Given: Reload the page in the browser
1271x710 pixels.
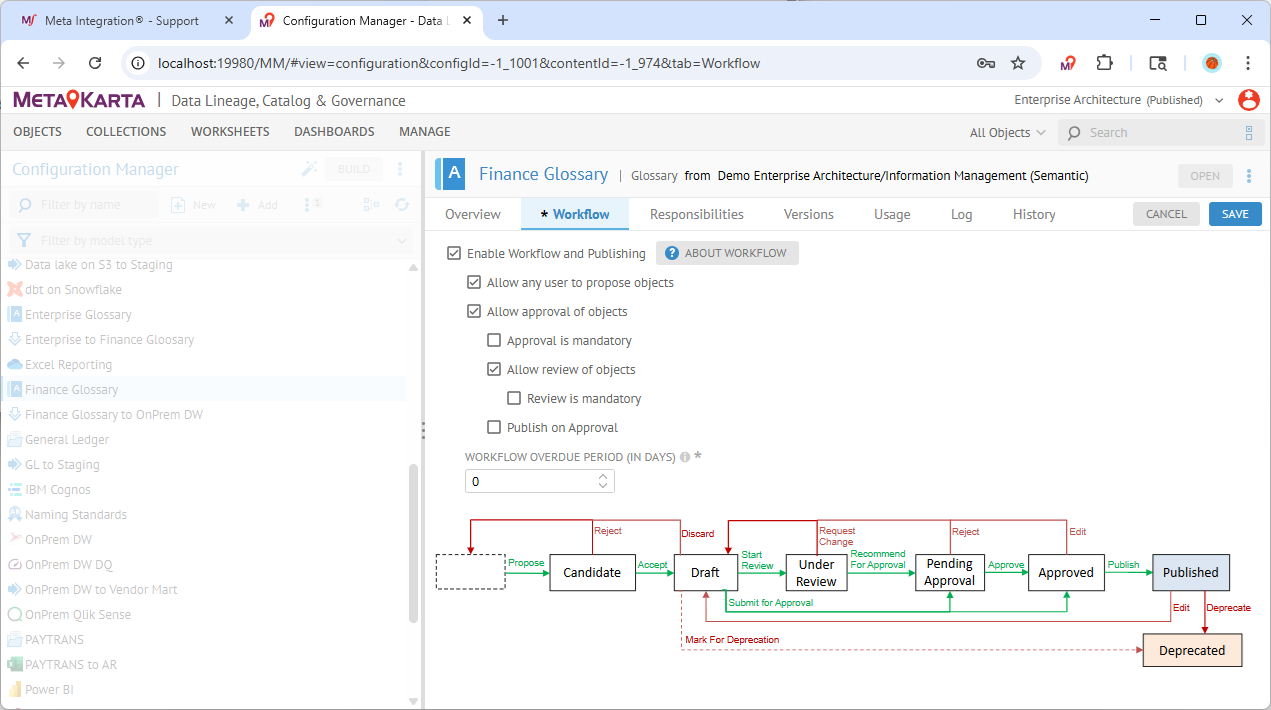Looking at the screenshot, I should click(95, 63).
